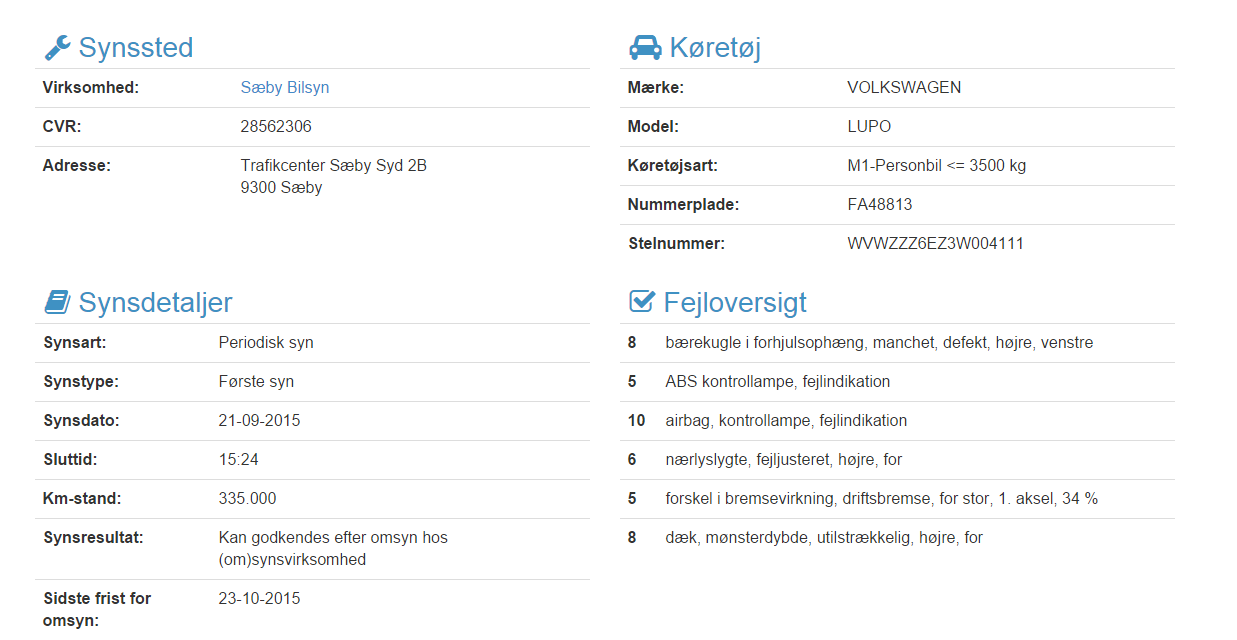The width and height of the screenshot is (1237, 640).
Task: Click the Synsdato value 21-09-2015
Action: (259, 421)
